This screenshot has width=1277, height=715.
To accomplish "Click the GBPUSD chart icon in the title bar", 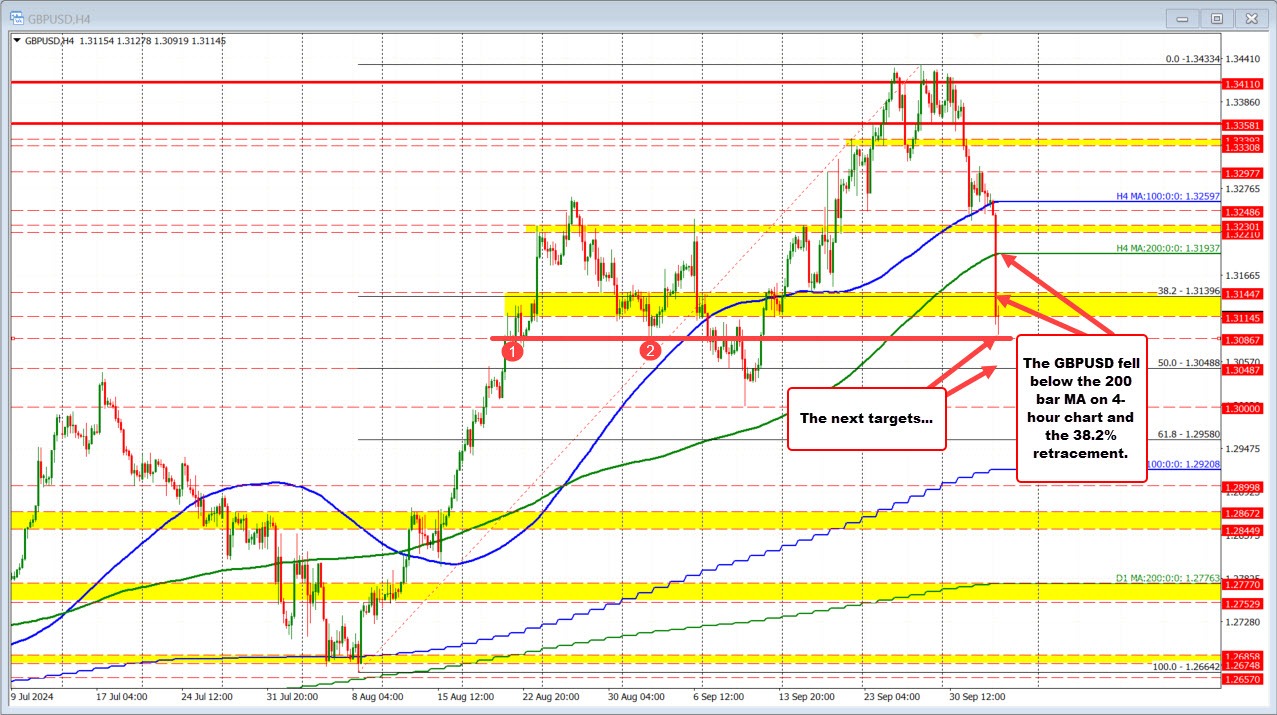I will pyautogui.click(x=16, y=18).
